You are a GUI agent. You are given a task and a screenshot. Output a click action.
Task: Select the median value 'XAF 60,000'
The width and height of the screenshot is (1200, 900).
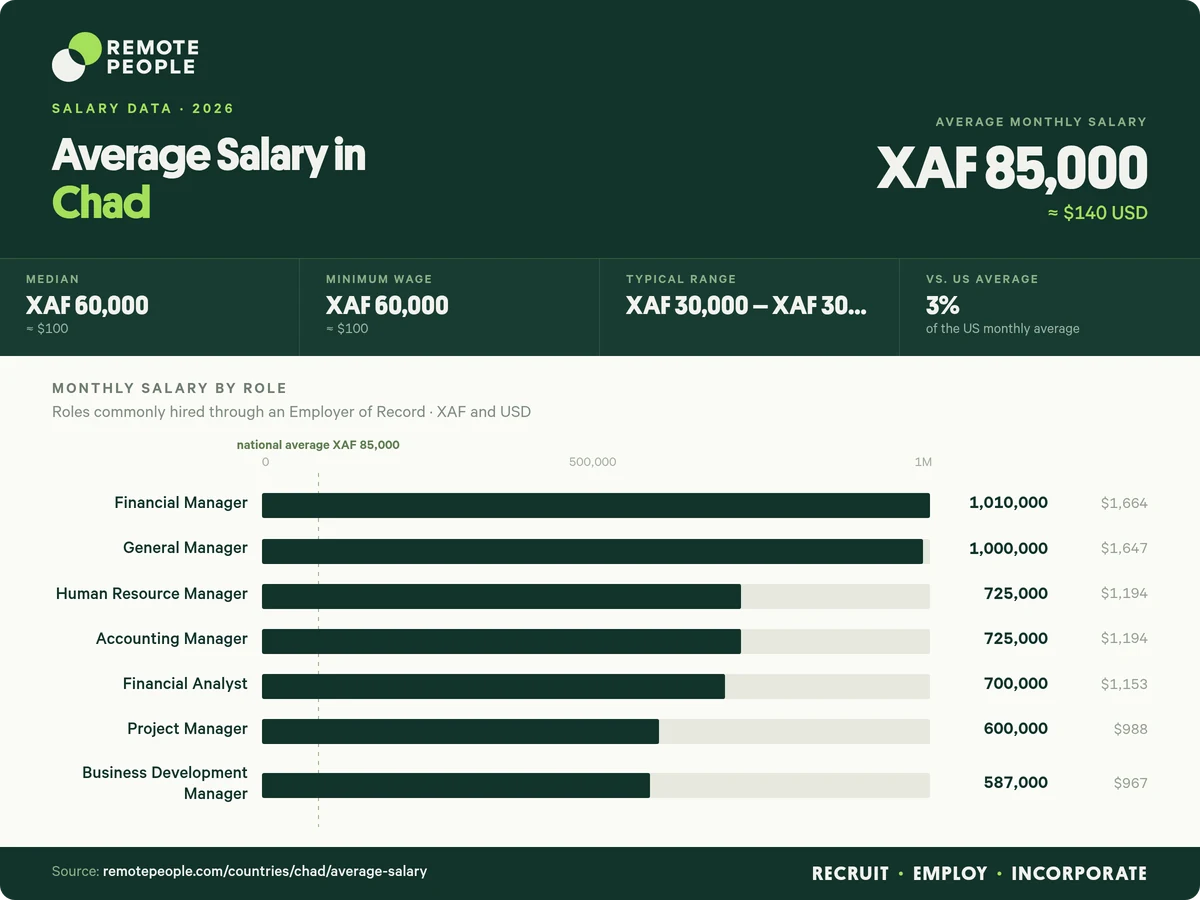point(87,305)
